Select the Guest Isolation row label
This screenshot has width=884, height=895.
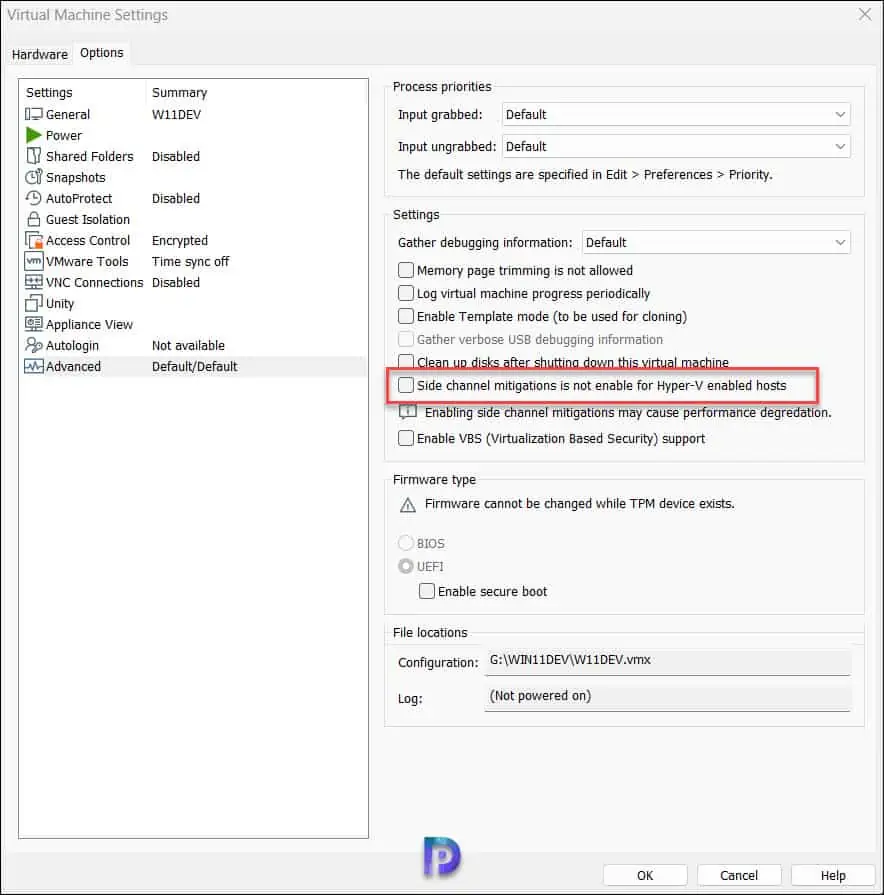88,219
